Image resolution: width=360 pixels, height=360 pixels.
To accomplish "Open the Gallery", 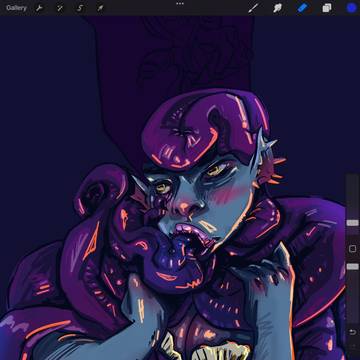I will pyautogui.click(x=16, y=8).
